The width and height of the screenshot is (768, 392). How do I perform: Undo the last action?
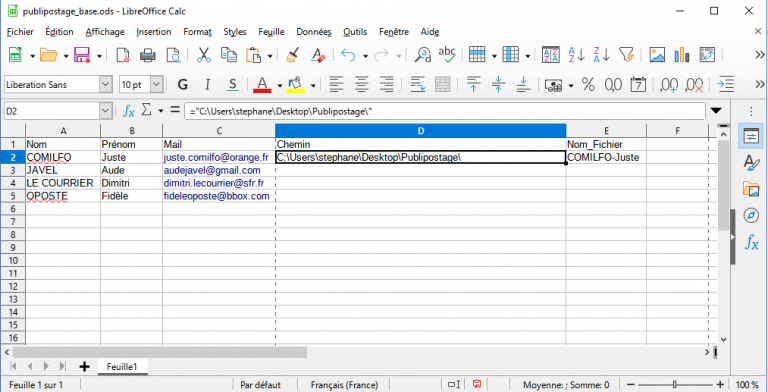(348, 55)
